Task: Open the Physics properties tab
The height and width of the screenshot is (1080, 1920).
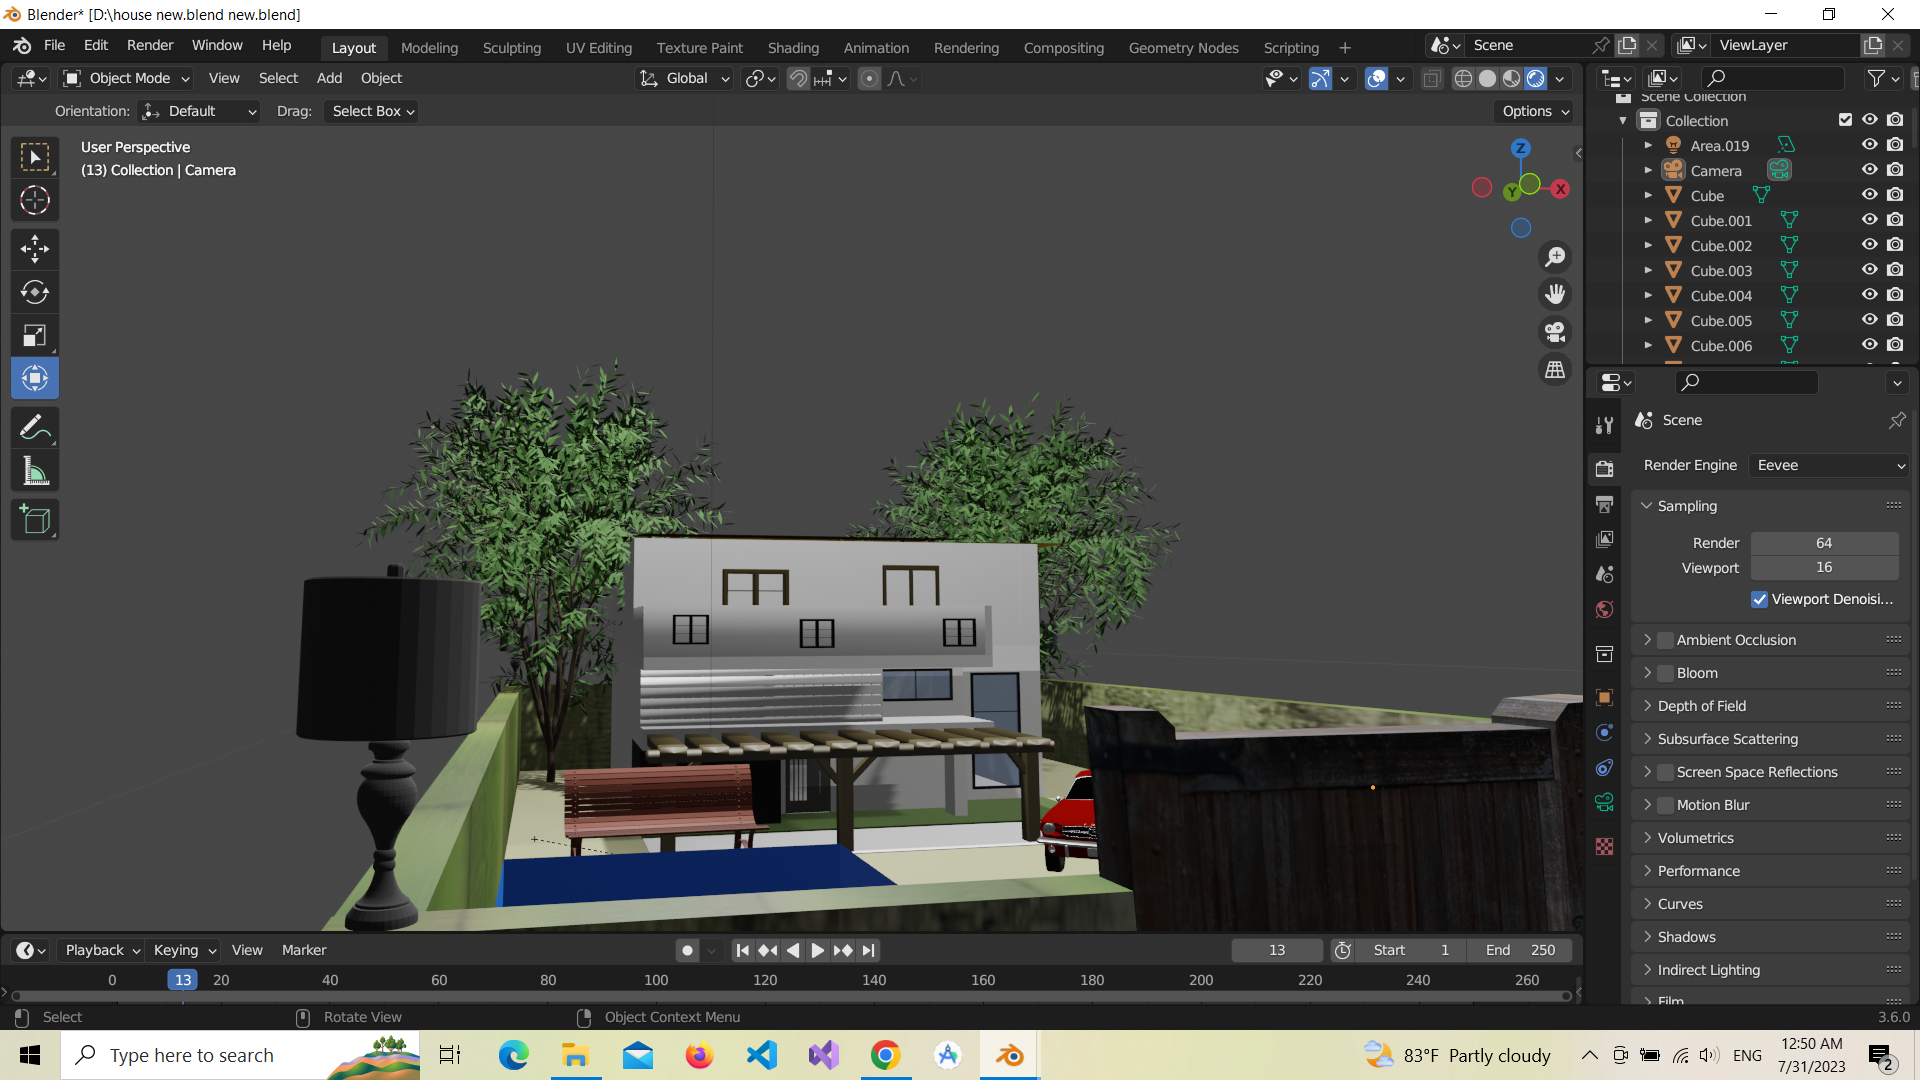Action: 1604,732
